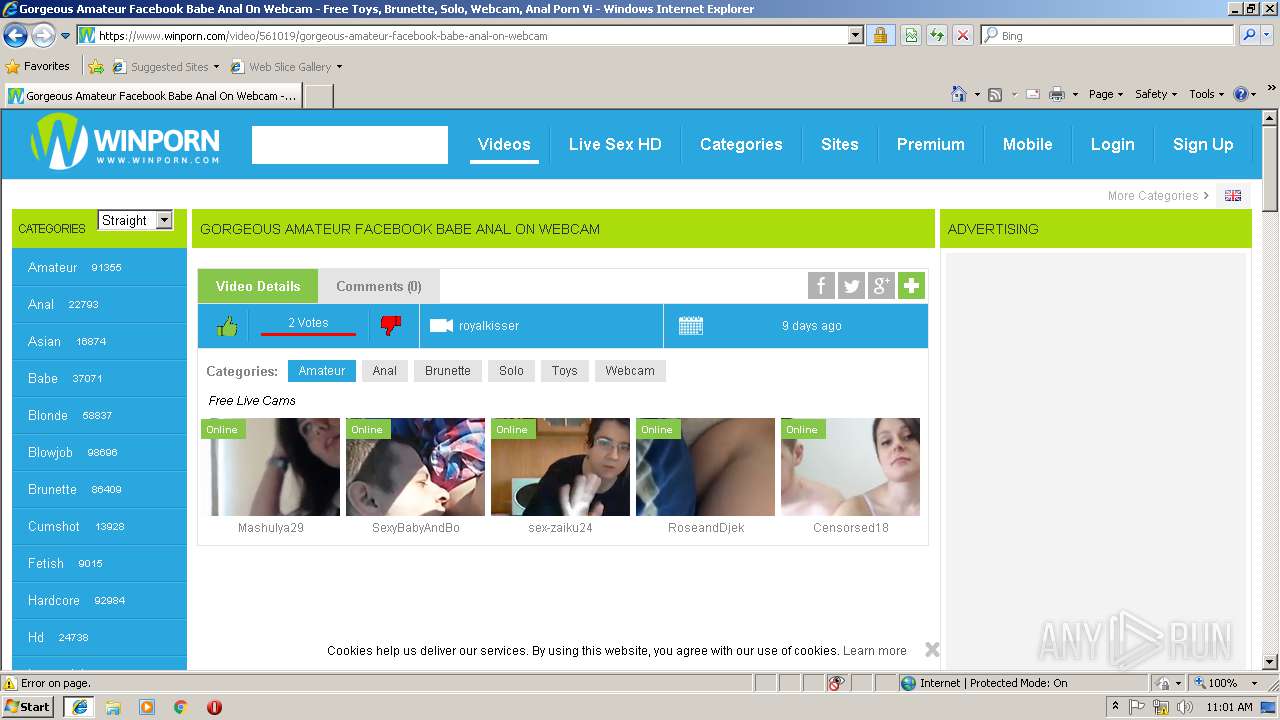Click the UK flag language icon
This screenshot has height=720, width=1280.
(x=1233, y=196)
